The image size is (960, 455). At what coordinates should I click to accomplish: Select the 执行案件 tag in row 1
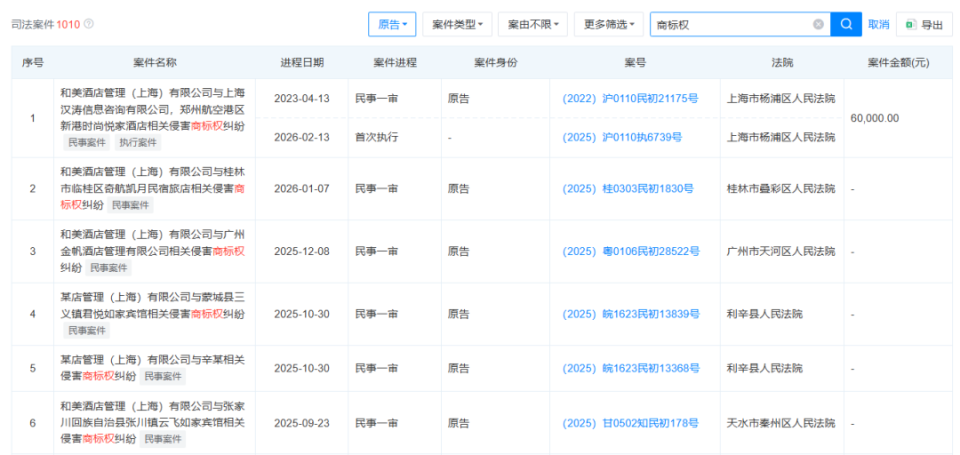(138, 143)
